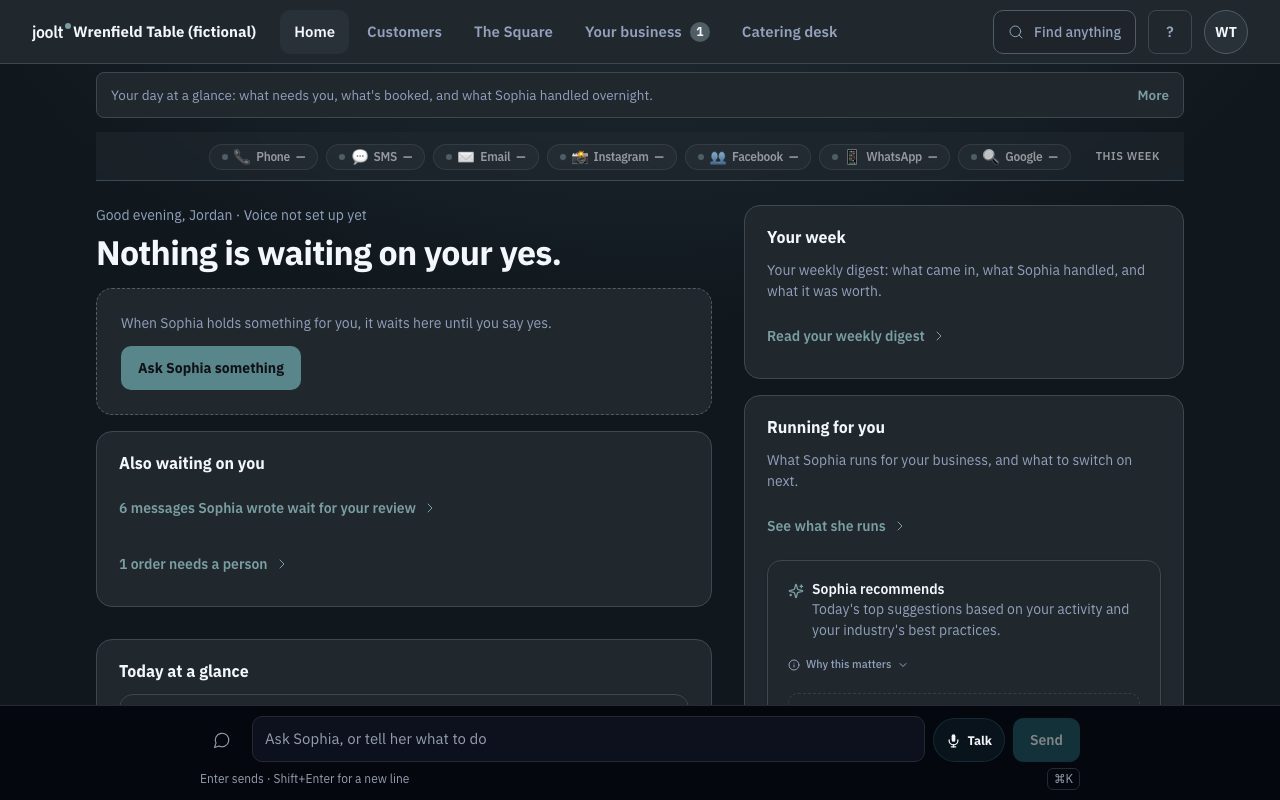Click Ask Sophia something button
Viewport: 1280px width, 800px height.
211,368
